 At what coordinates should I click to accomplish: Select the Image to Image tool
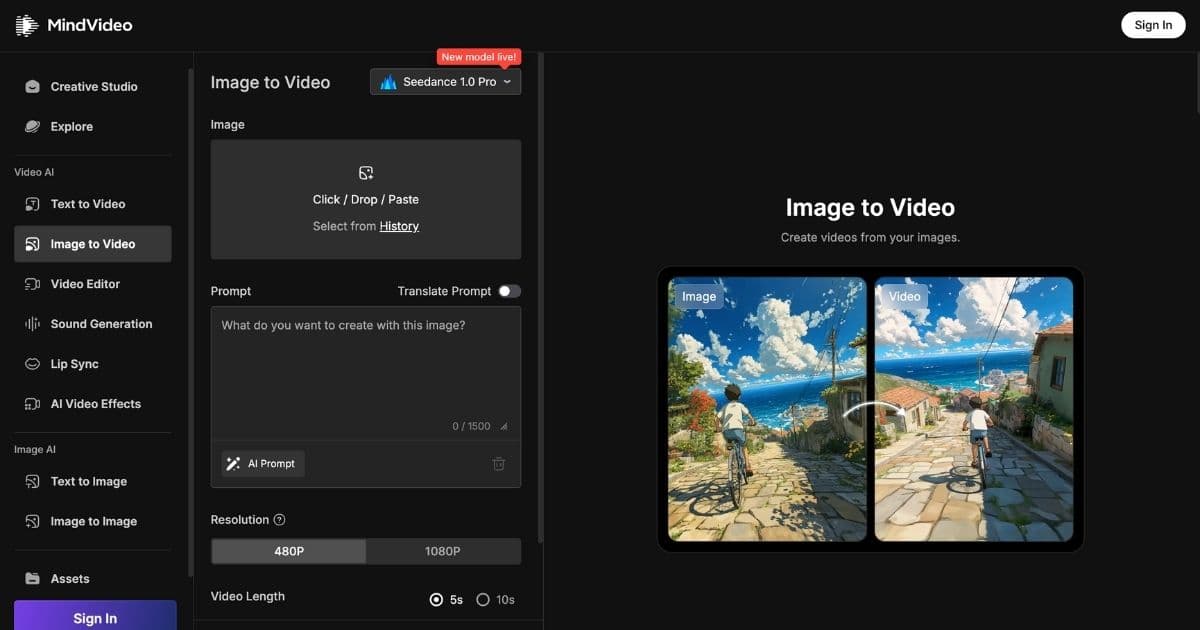point(91,521)
